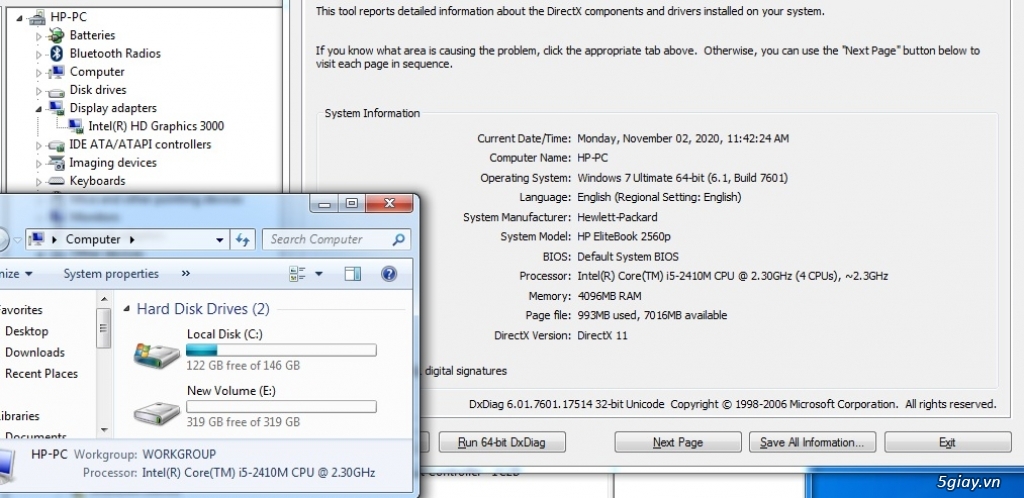Open the address bar history dropdown

coord(220,240)
